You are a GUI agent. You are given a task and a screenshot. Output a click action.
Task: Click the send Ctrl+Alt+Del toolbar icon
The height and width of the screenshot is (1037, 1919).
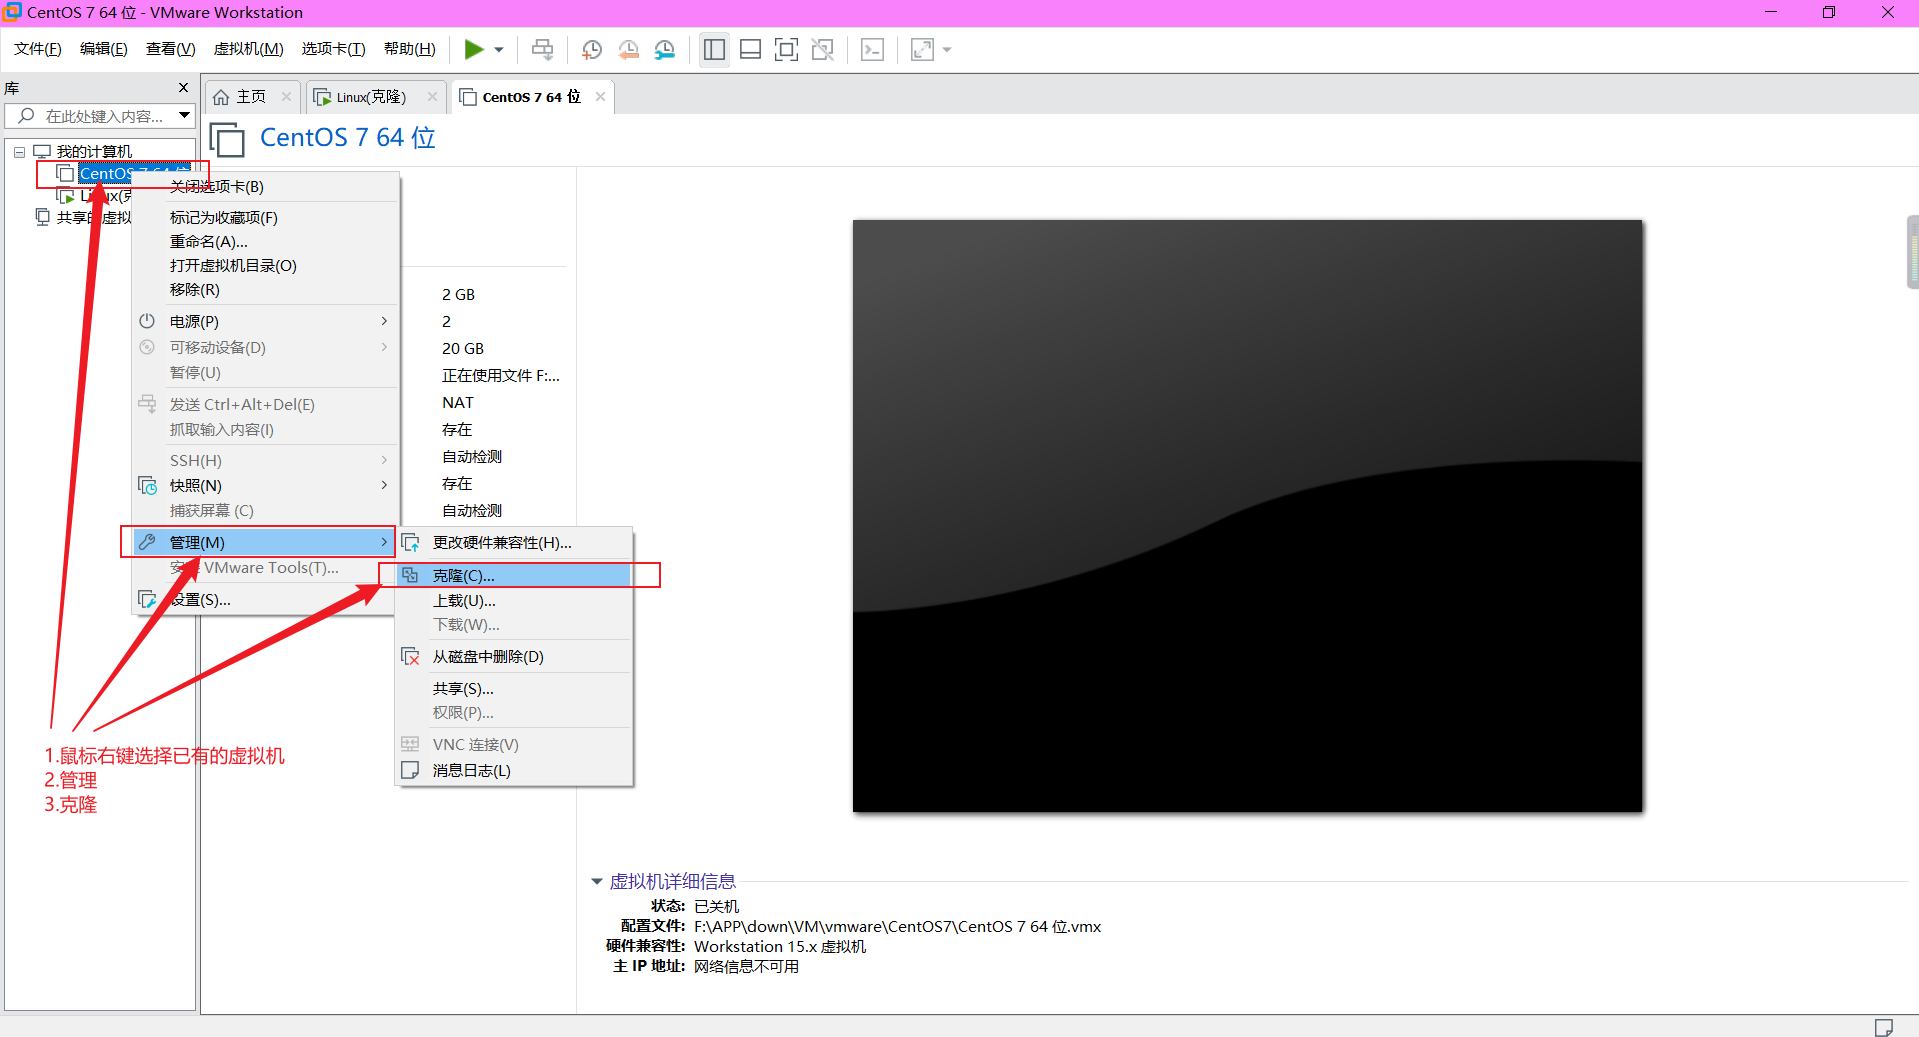[542, 49]
